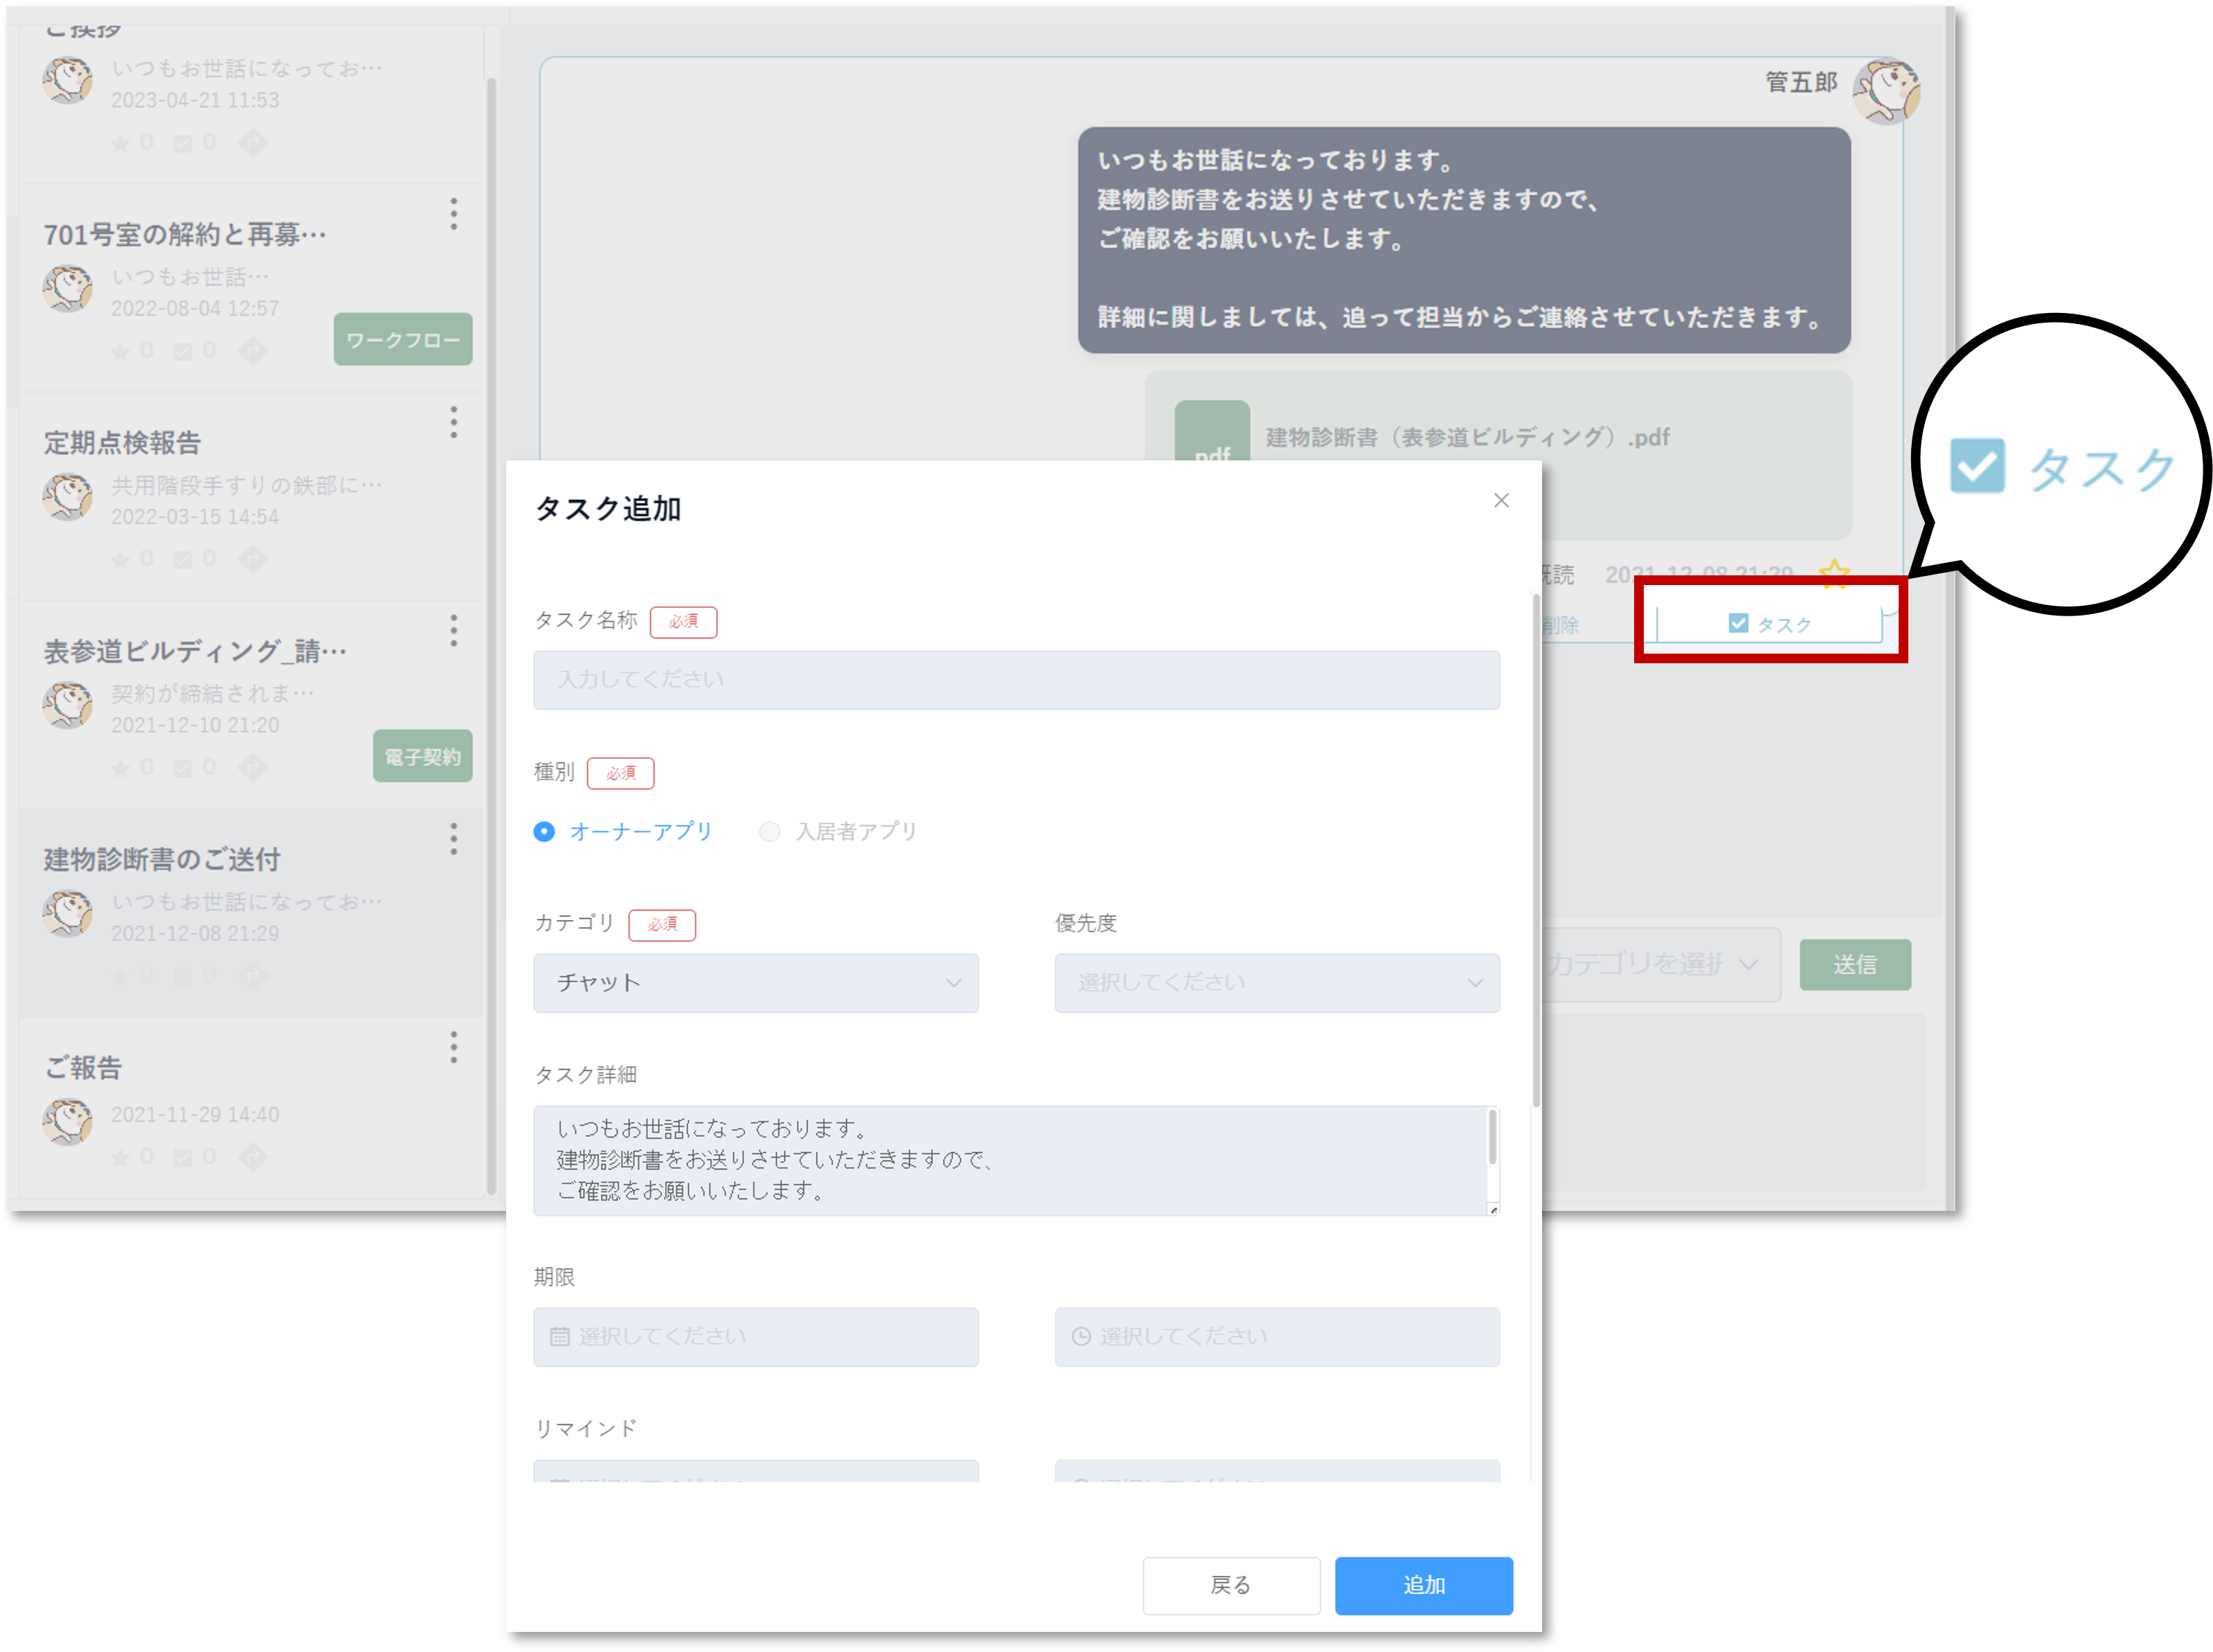Click the clock icon in 期限 time field
Viewport: 2213px width, 1652px height.
click(x=1081, y=1337)
